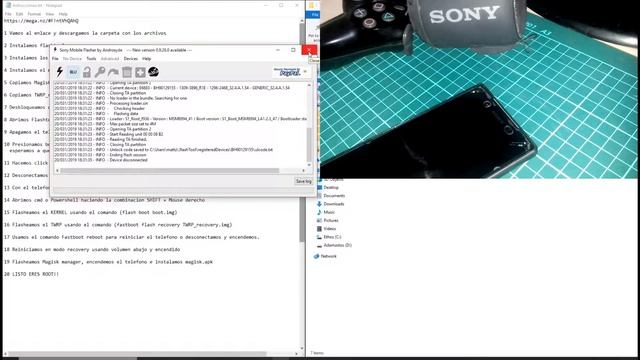Click the 'Ending flash session' log entry
This screenshot has height=360, width=640.
[x=100, y=155]
